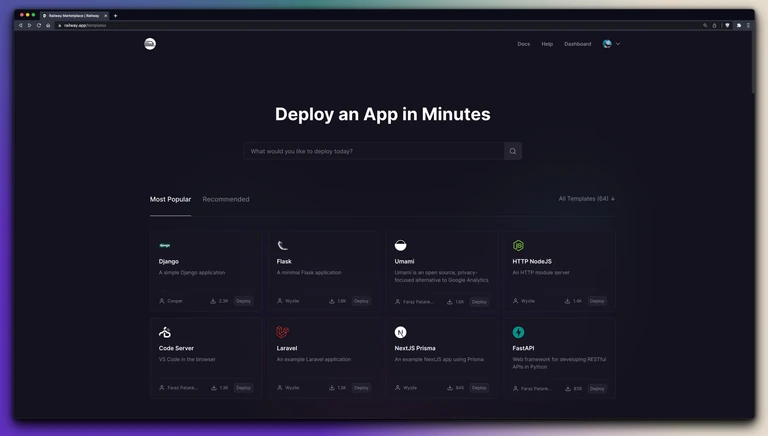Click the Umami card title
The width and height of the screenshot is (768, 436).
coord(405,262)
